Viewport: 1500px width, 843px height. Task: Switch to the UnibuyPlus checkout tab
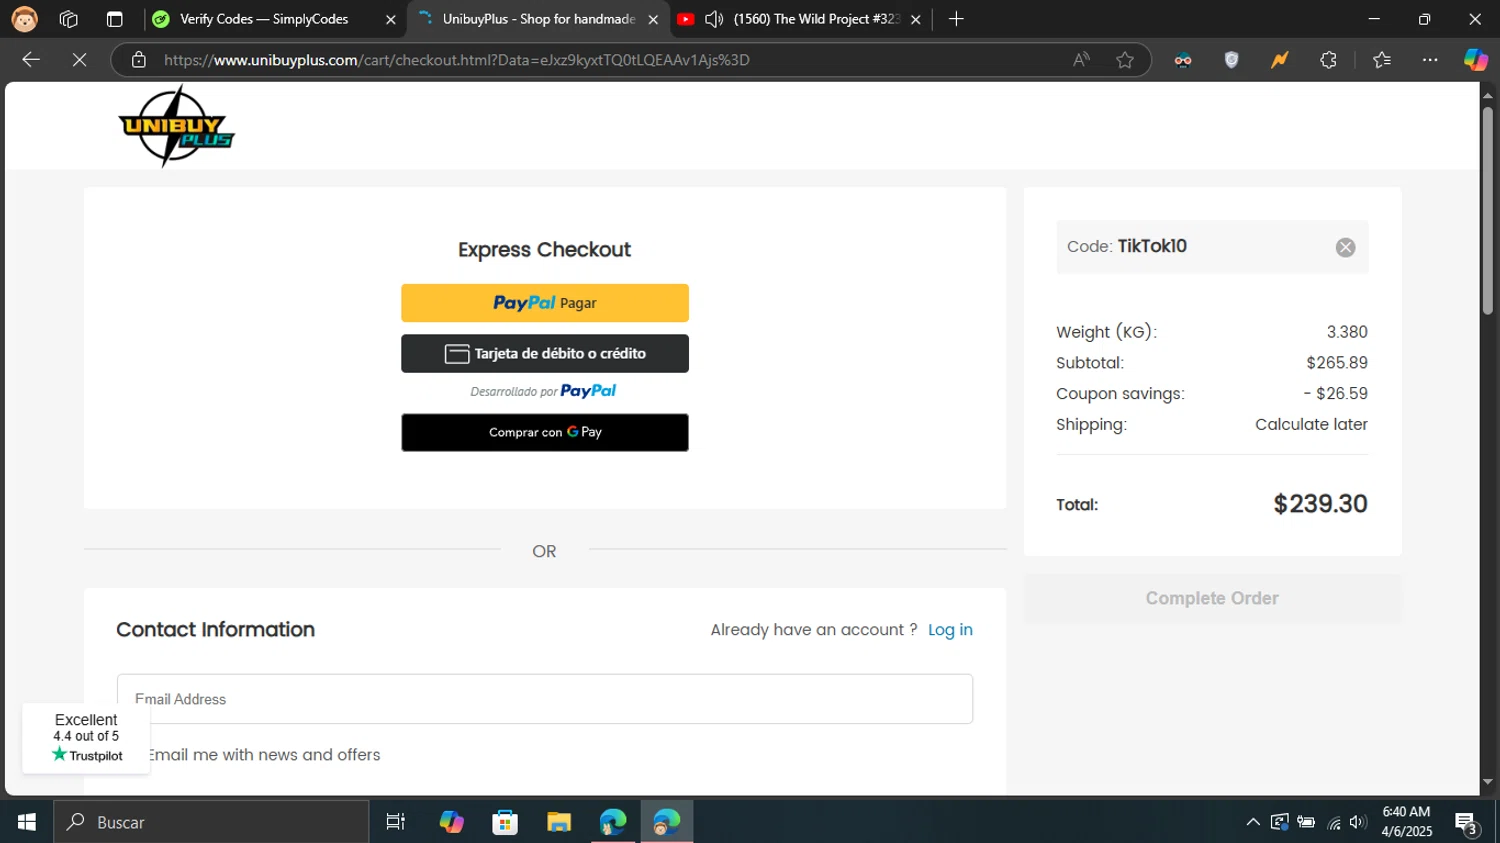pos(538,19)
